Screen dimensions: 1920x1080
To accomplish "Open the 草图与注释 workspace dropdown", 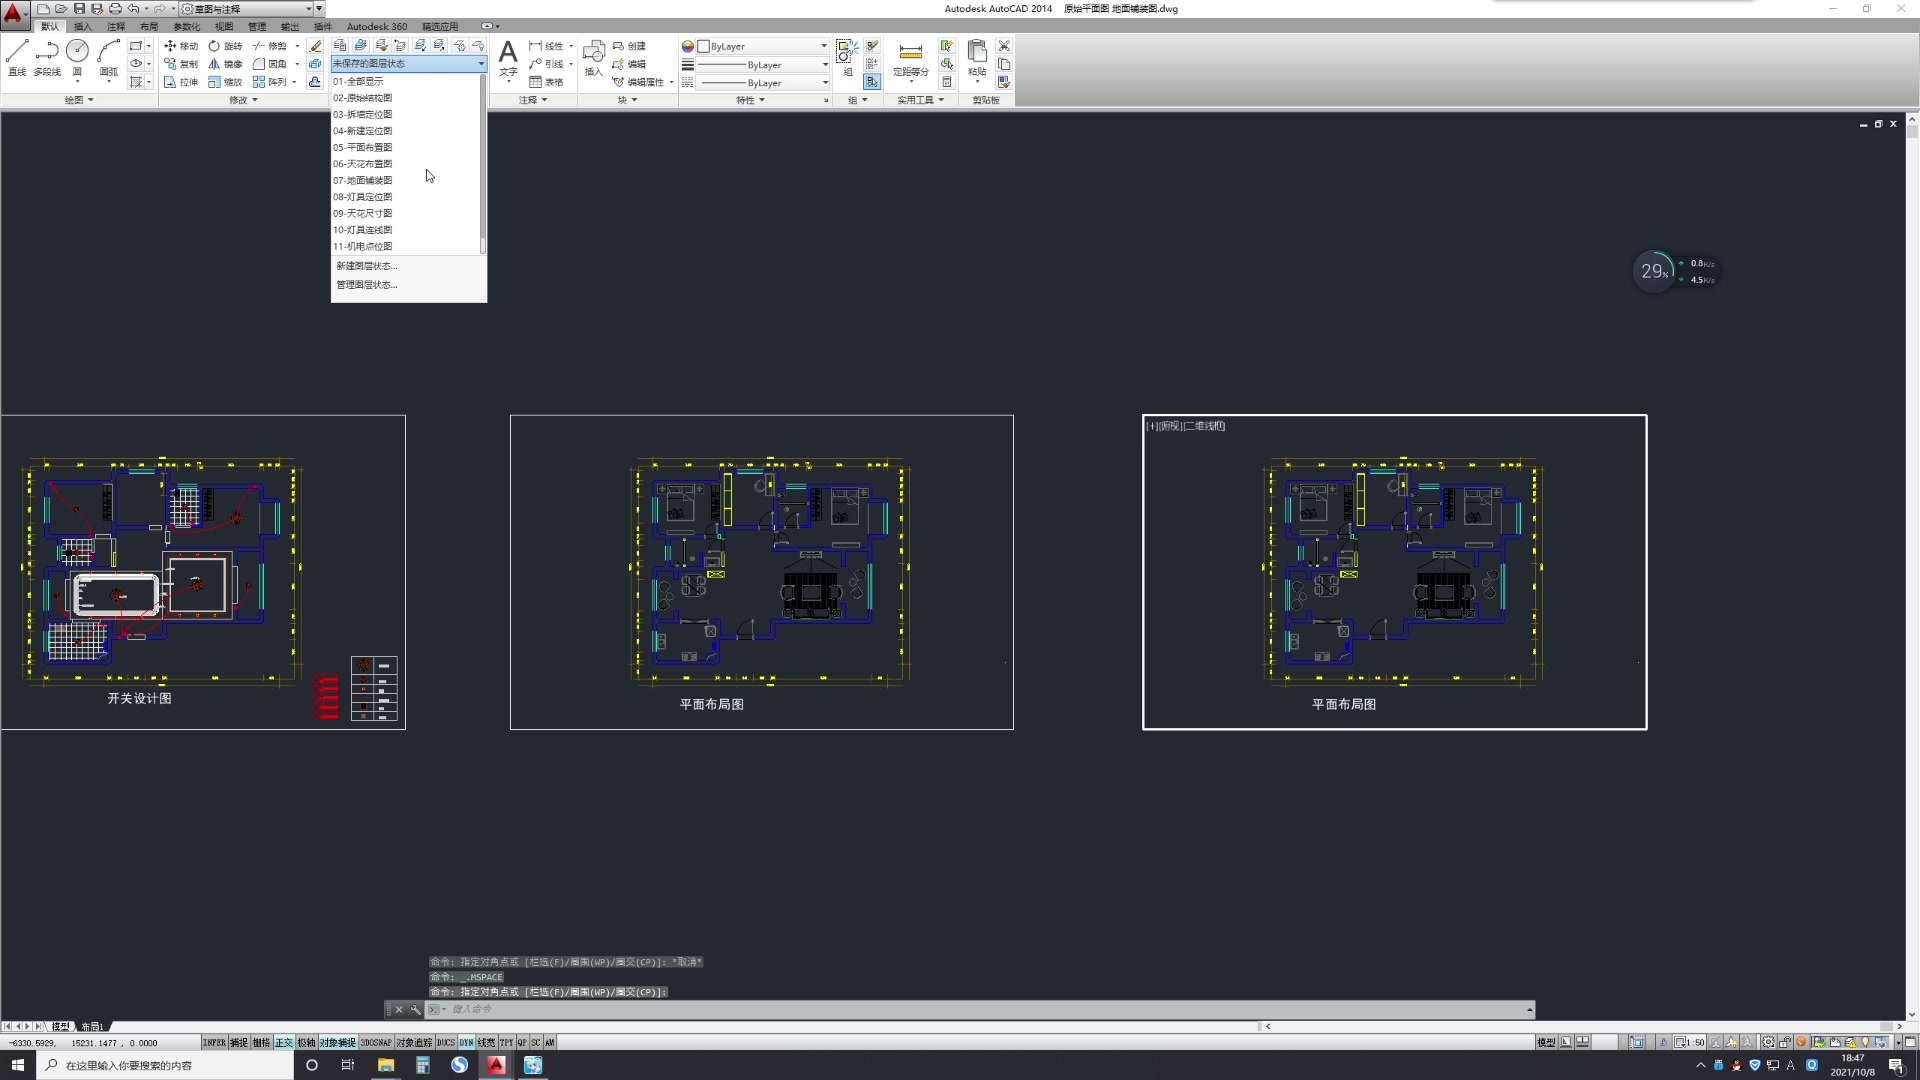I will point(247,9).
